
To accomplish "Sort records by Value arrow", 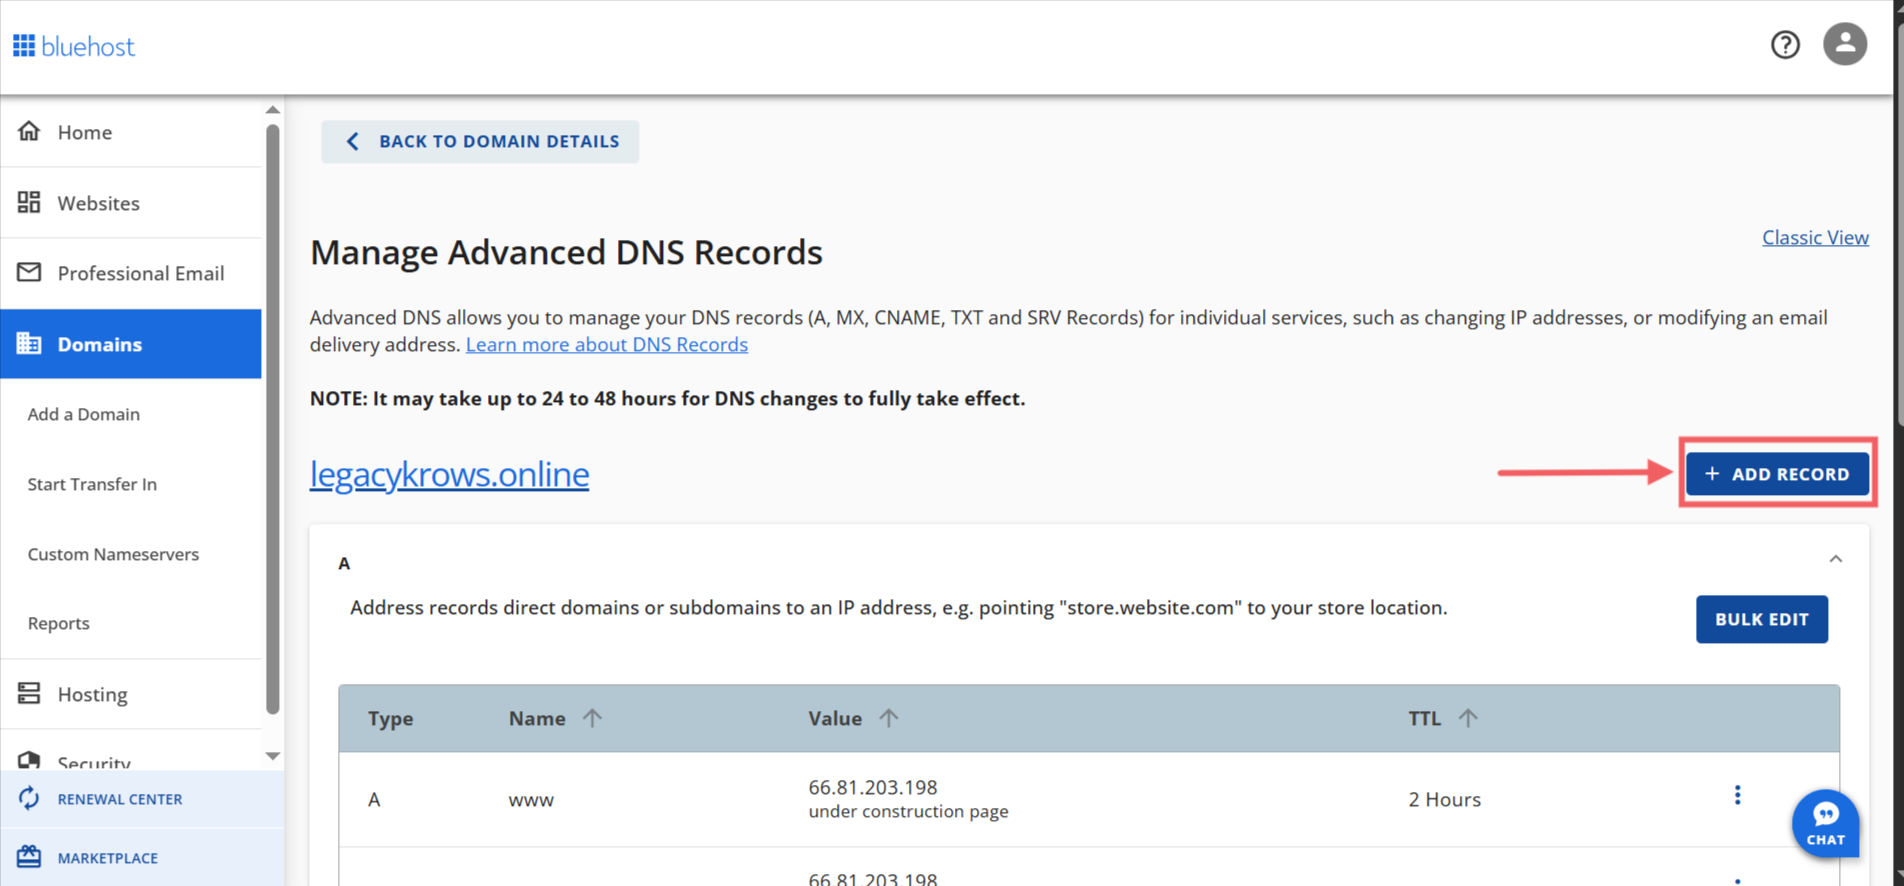I will [x=888, y=718].
